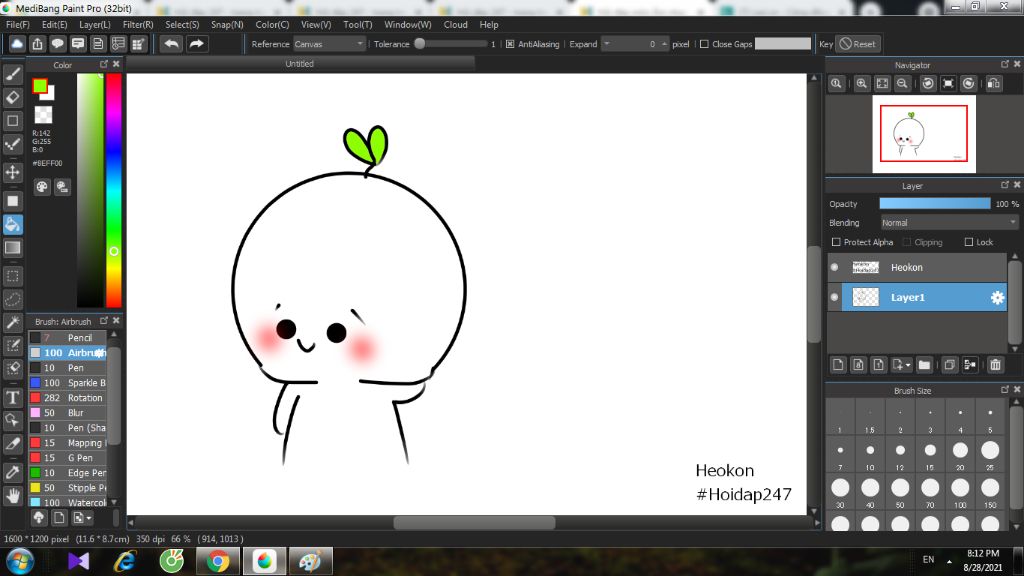
Task: Enable the layer Lock checkbox
Action: coord(968,242)
